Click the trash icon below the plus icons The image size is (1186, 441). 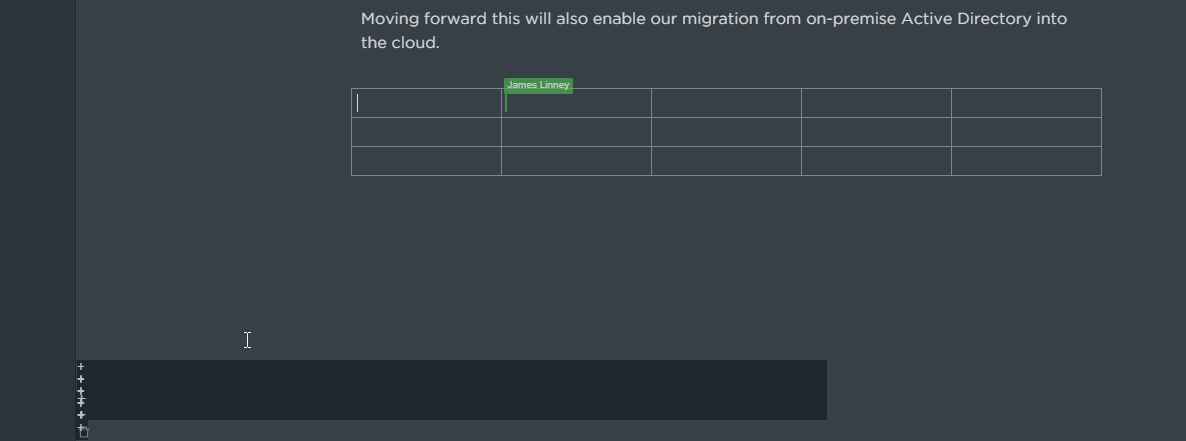click(84, 433)
